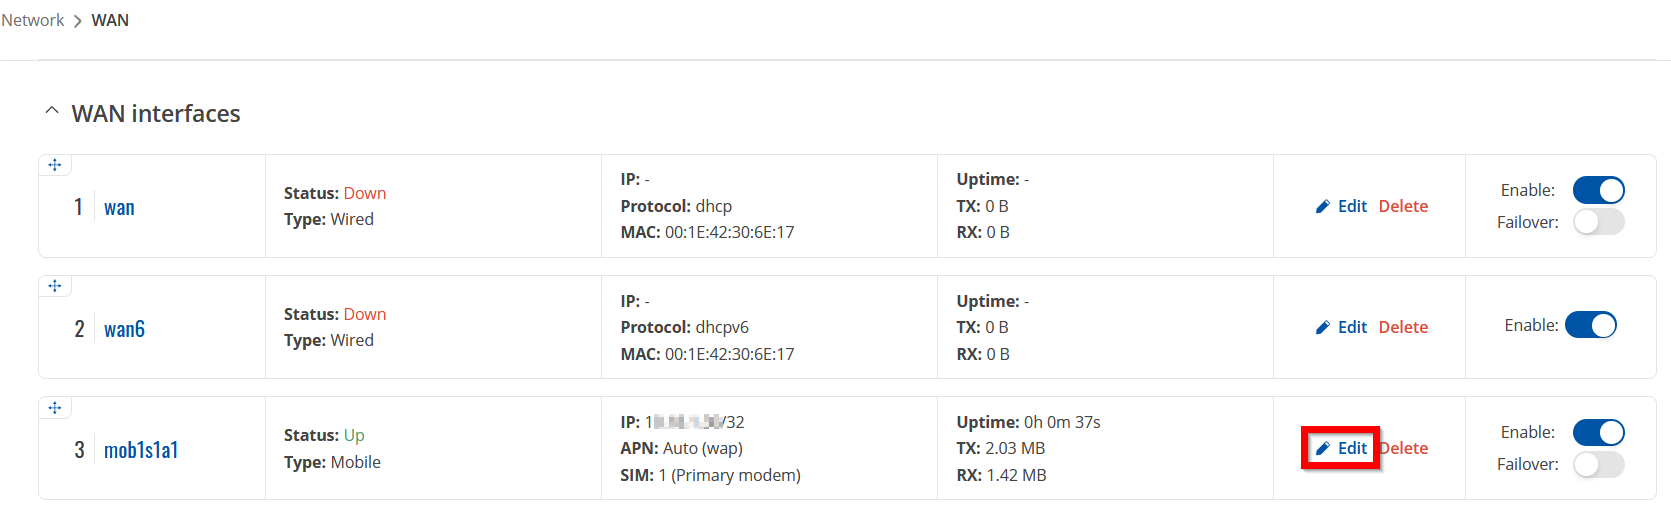Viewport: 1671px width, 511px height.
Task: Open the mob1s1a1 interface name link
Action: 141,450
